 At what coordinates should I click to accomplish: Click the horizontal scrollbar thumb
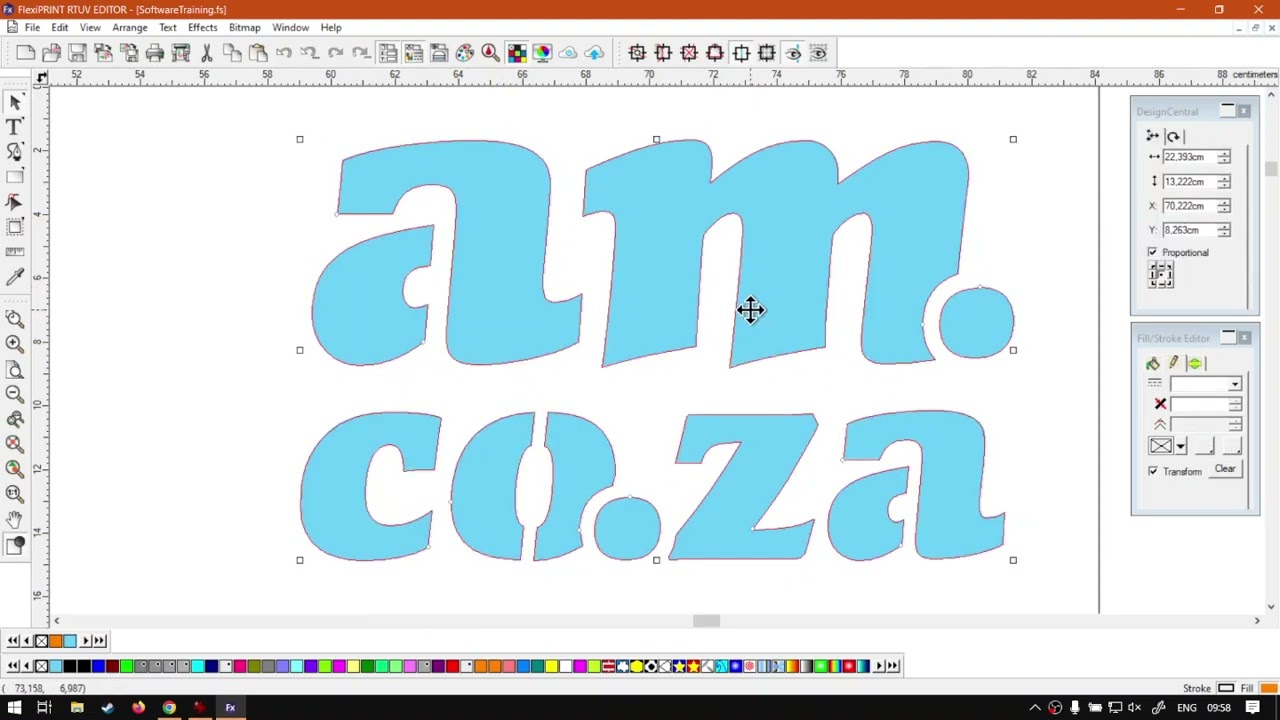[x=706, y=621]
